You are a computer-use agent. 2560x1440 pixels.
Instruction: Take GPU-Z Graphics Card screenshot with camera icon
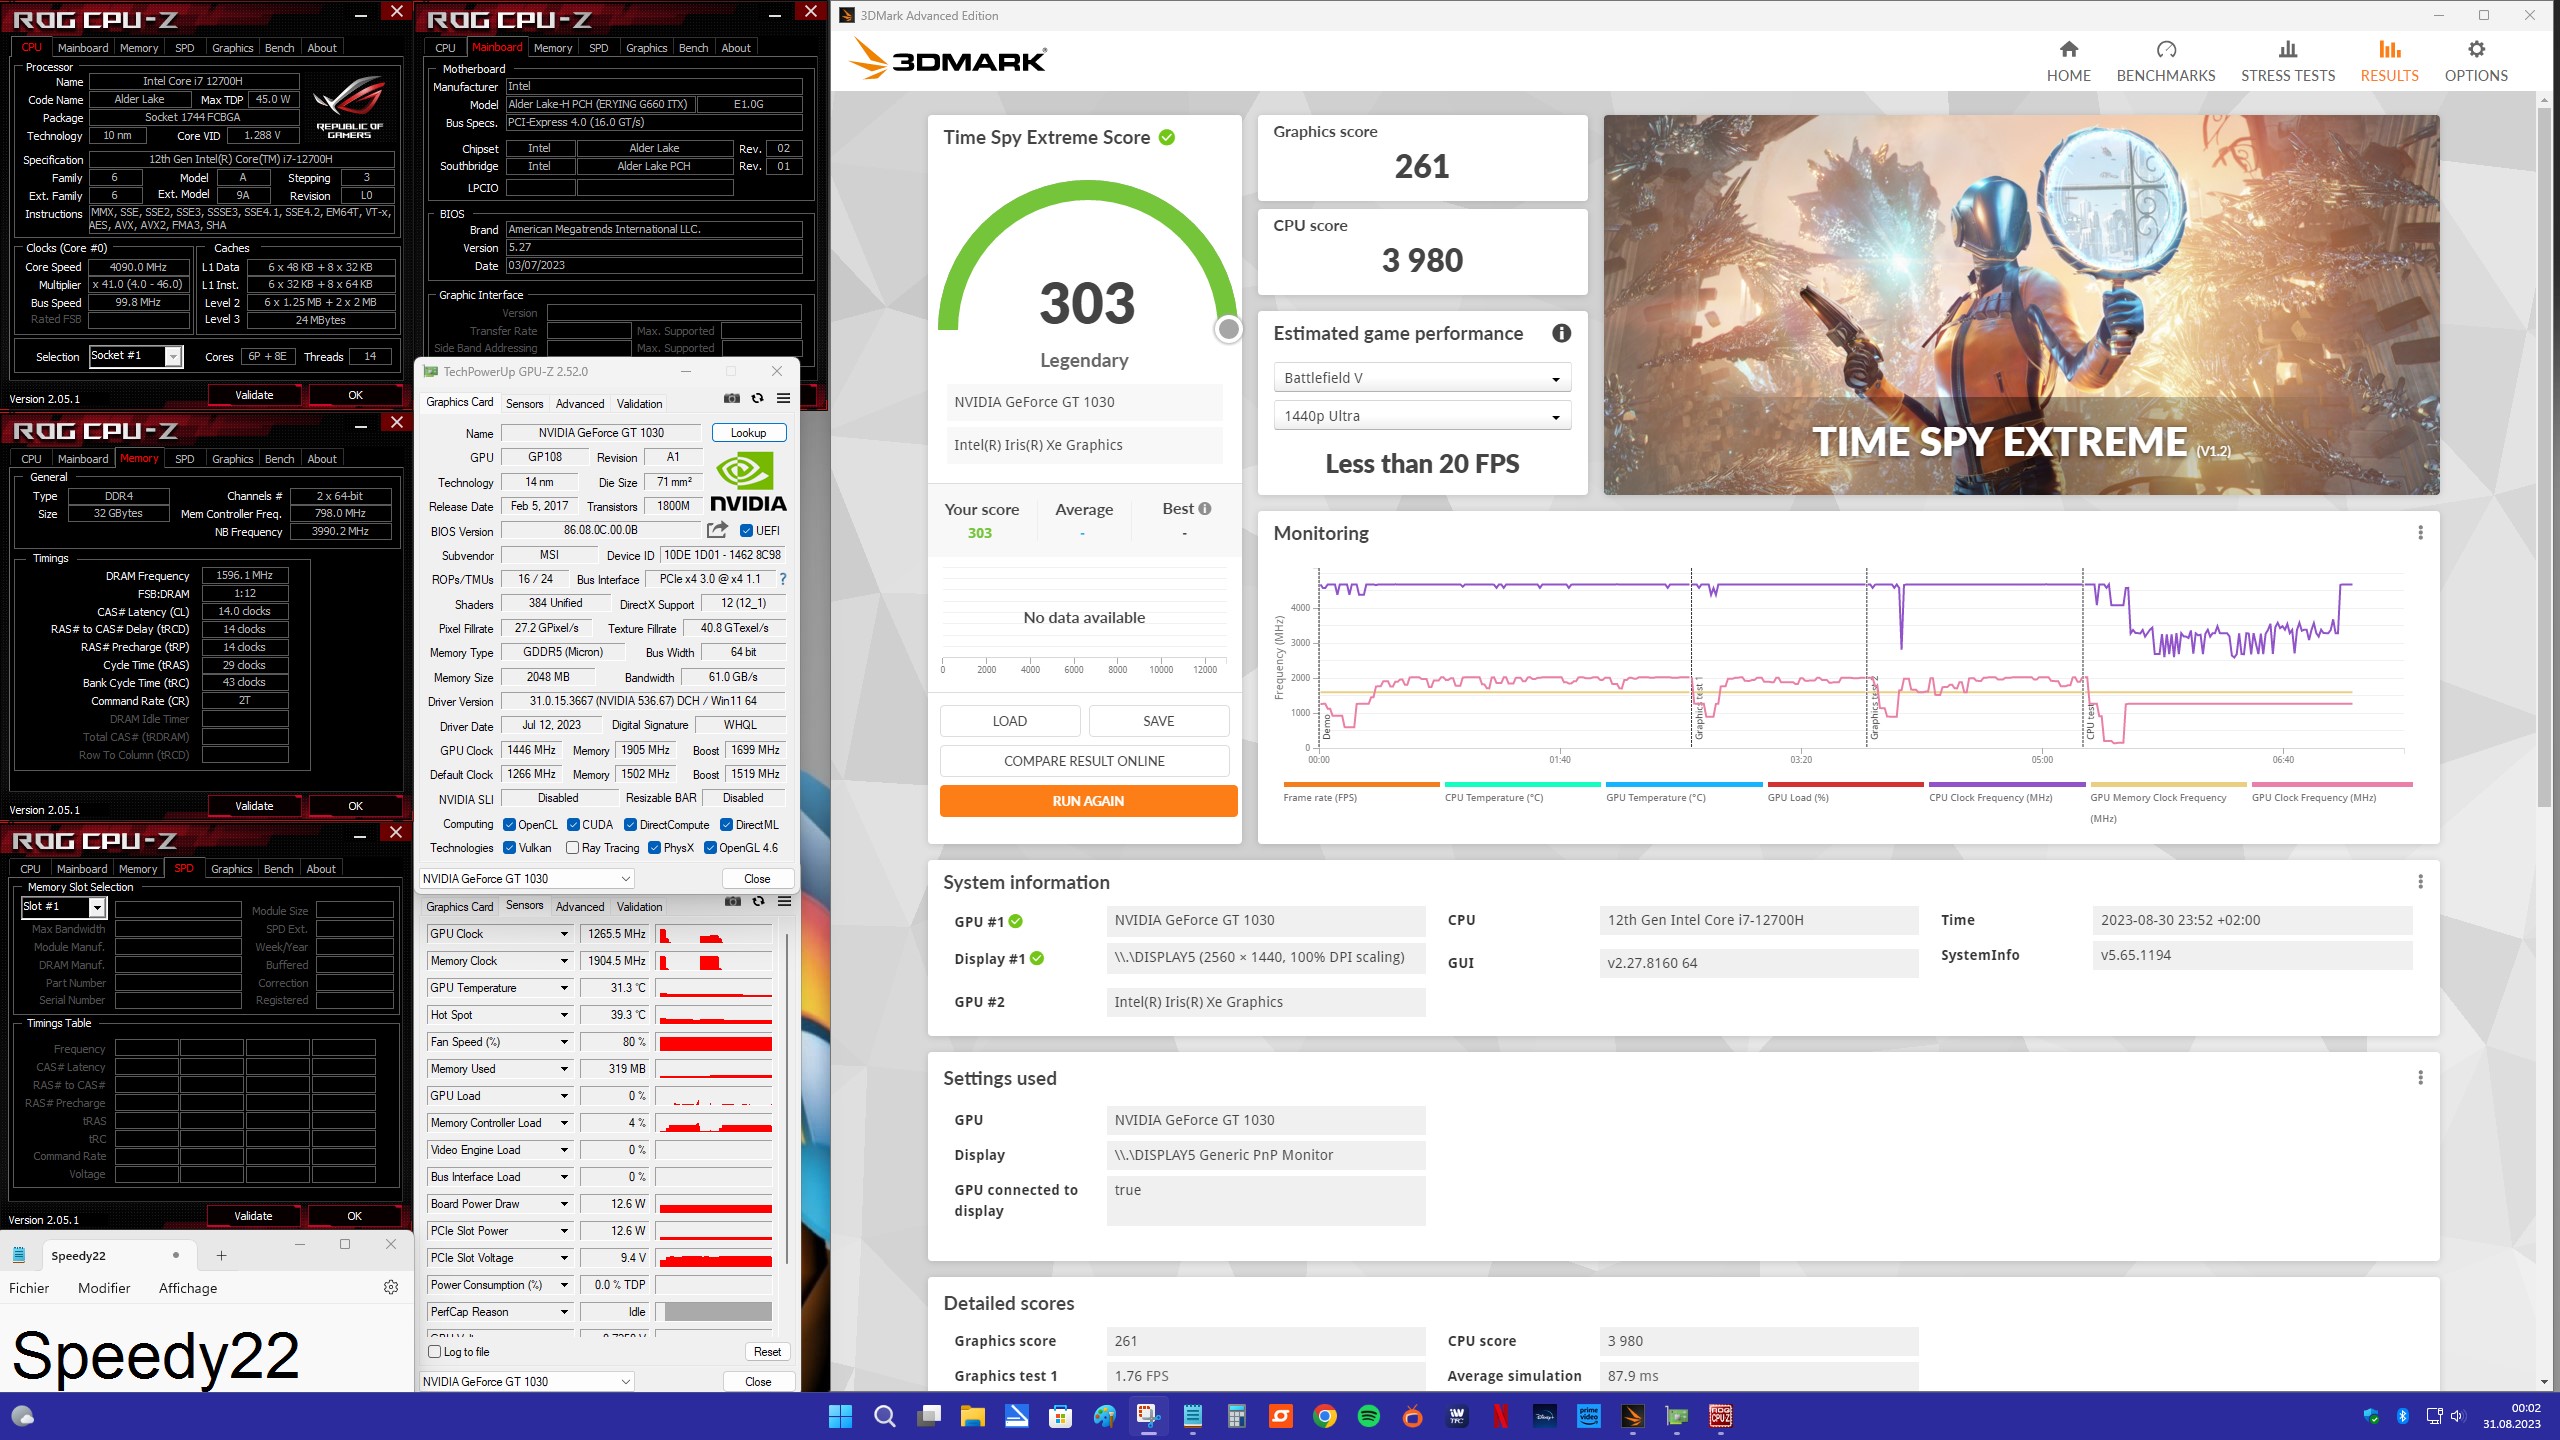[x=732, y=398]
